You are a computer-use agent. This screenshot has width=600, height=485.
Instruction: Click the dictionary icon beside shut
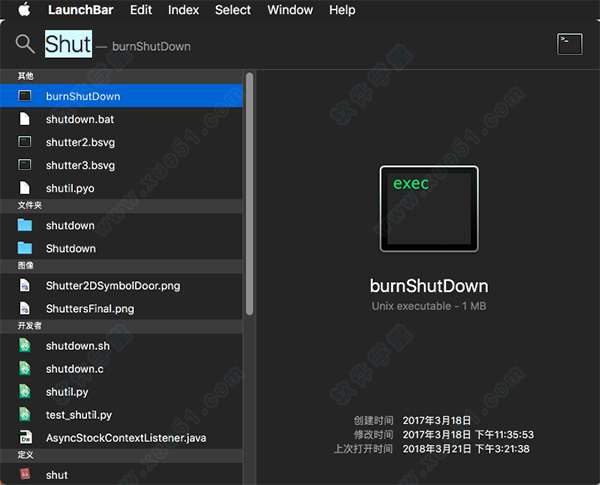[x=25, y=474]
